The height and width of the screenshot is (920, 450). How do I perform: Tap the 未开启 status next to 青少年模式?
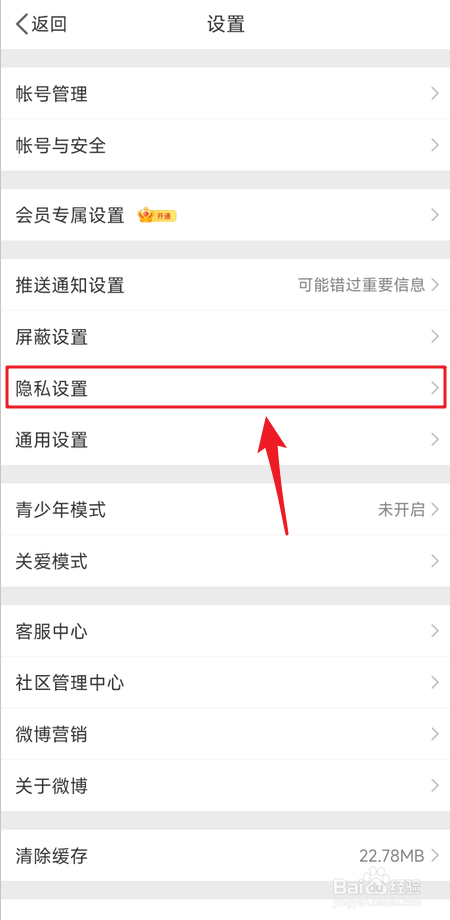pyautogui.click(x=401, y=509)
